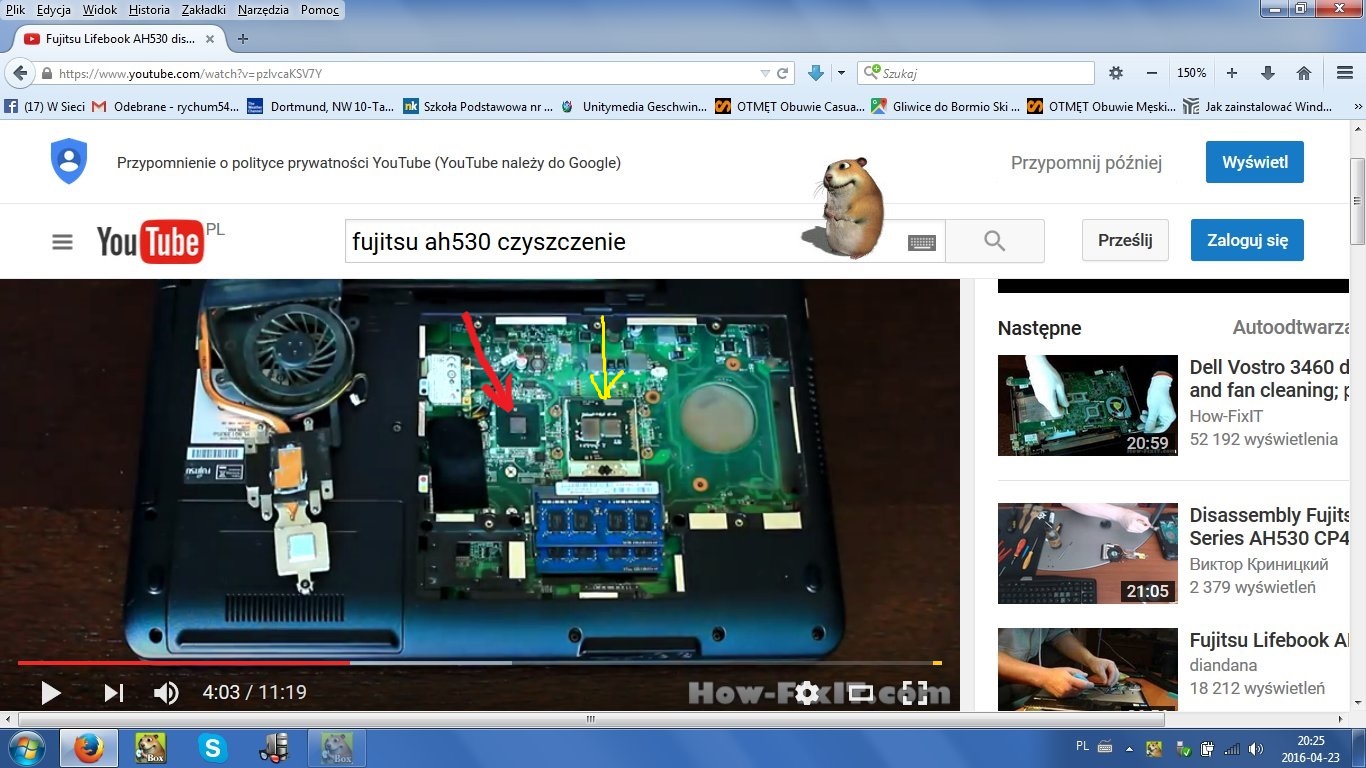This screenshot has width=1366, height=768.
Task: Click the lock icon in the address bar
Action: (46, 74)
